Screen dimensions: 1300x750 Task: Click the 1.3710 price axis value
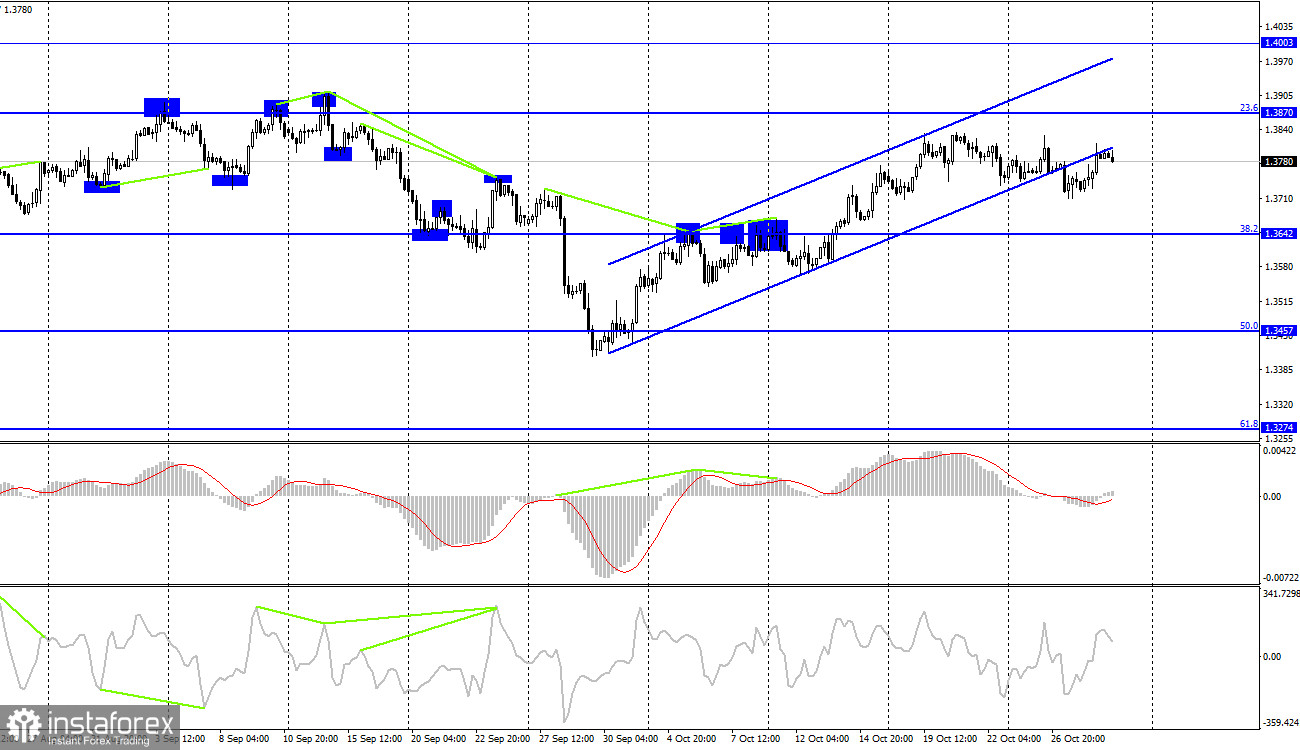[1279, 199]
